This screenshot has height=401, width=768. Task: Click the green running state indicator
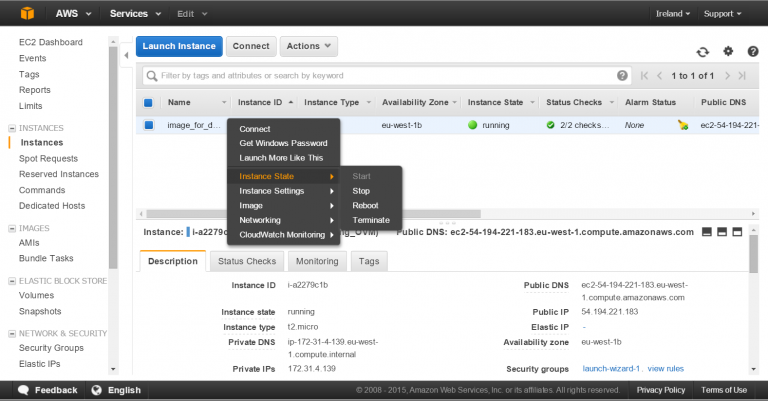click(472, 125)
